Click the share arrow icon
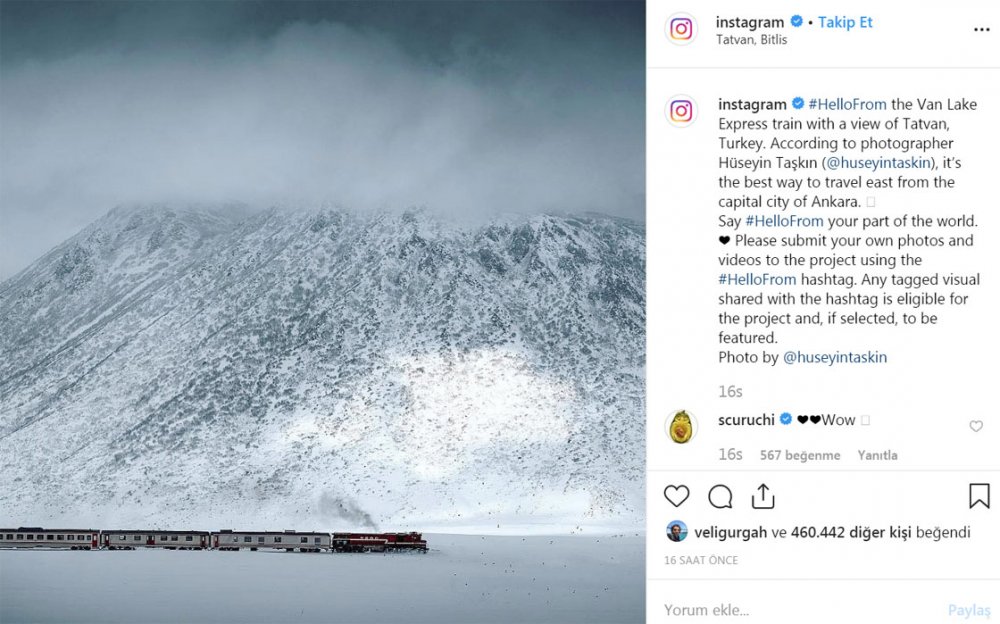The width and height of the screenshot is (1000, 624). point(763,496)
